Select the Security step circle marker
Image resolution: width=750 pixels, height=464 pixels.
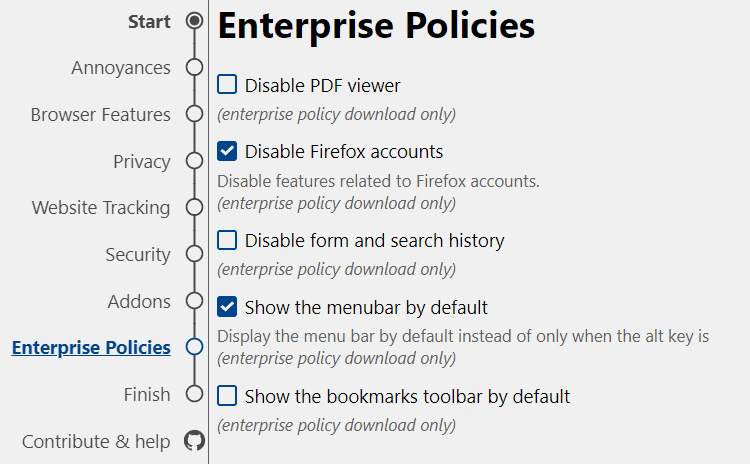click(195, 255)
